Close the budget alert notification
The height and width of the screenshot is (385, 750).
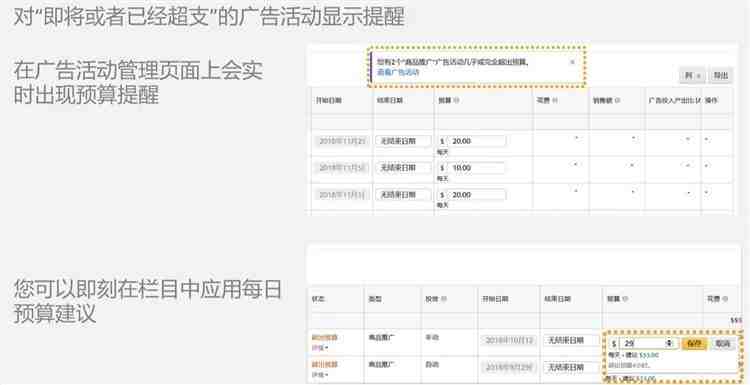click(573, 62)
